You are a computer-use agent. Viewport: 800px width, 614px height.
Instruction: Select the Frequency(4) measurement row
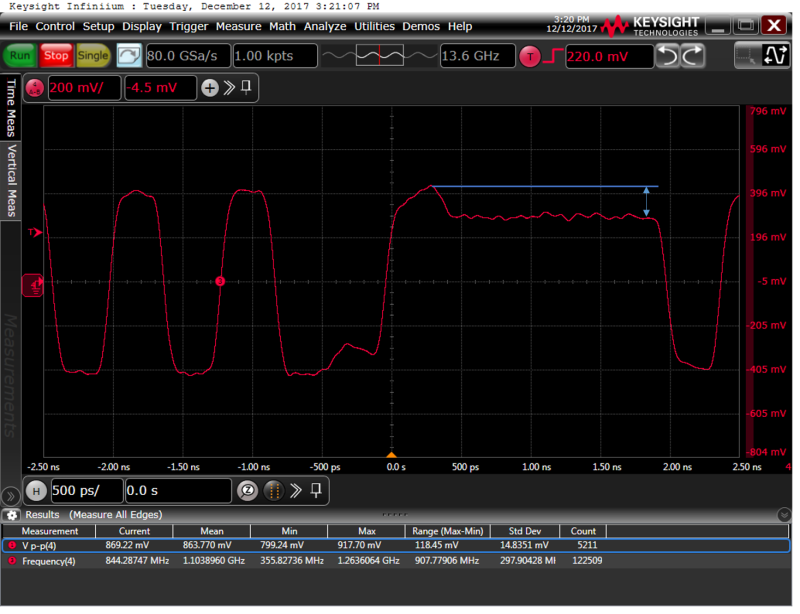[396, 561]
